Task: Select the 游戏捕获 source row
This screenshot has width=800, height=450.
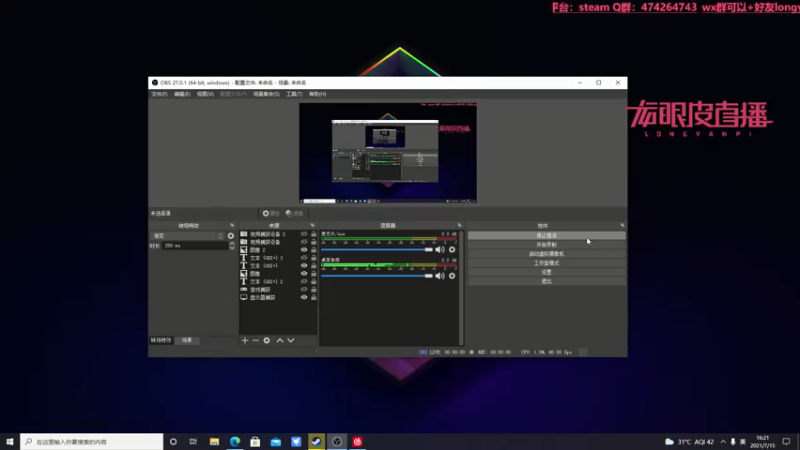Action: point(278,289)
